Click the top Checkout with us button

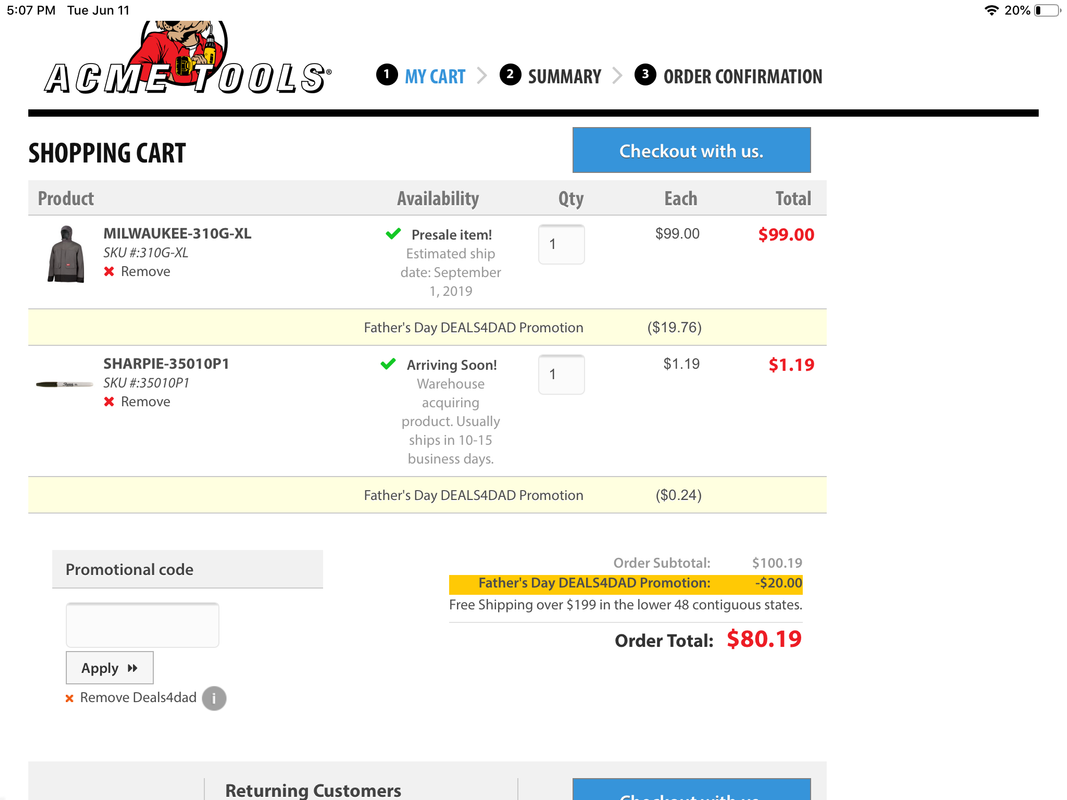(691, 150)
